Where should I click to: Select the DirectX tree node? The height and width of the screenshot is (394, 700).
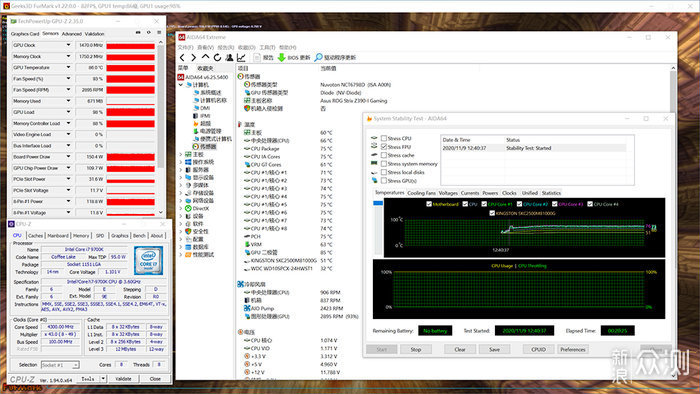pyautogui.click(x=197, y=208)
